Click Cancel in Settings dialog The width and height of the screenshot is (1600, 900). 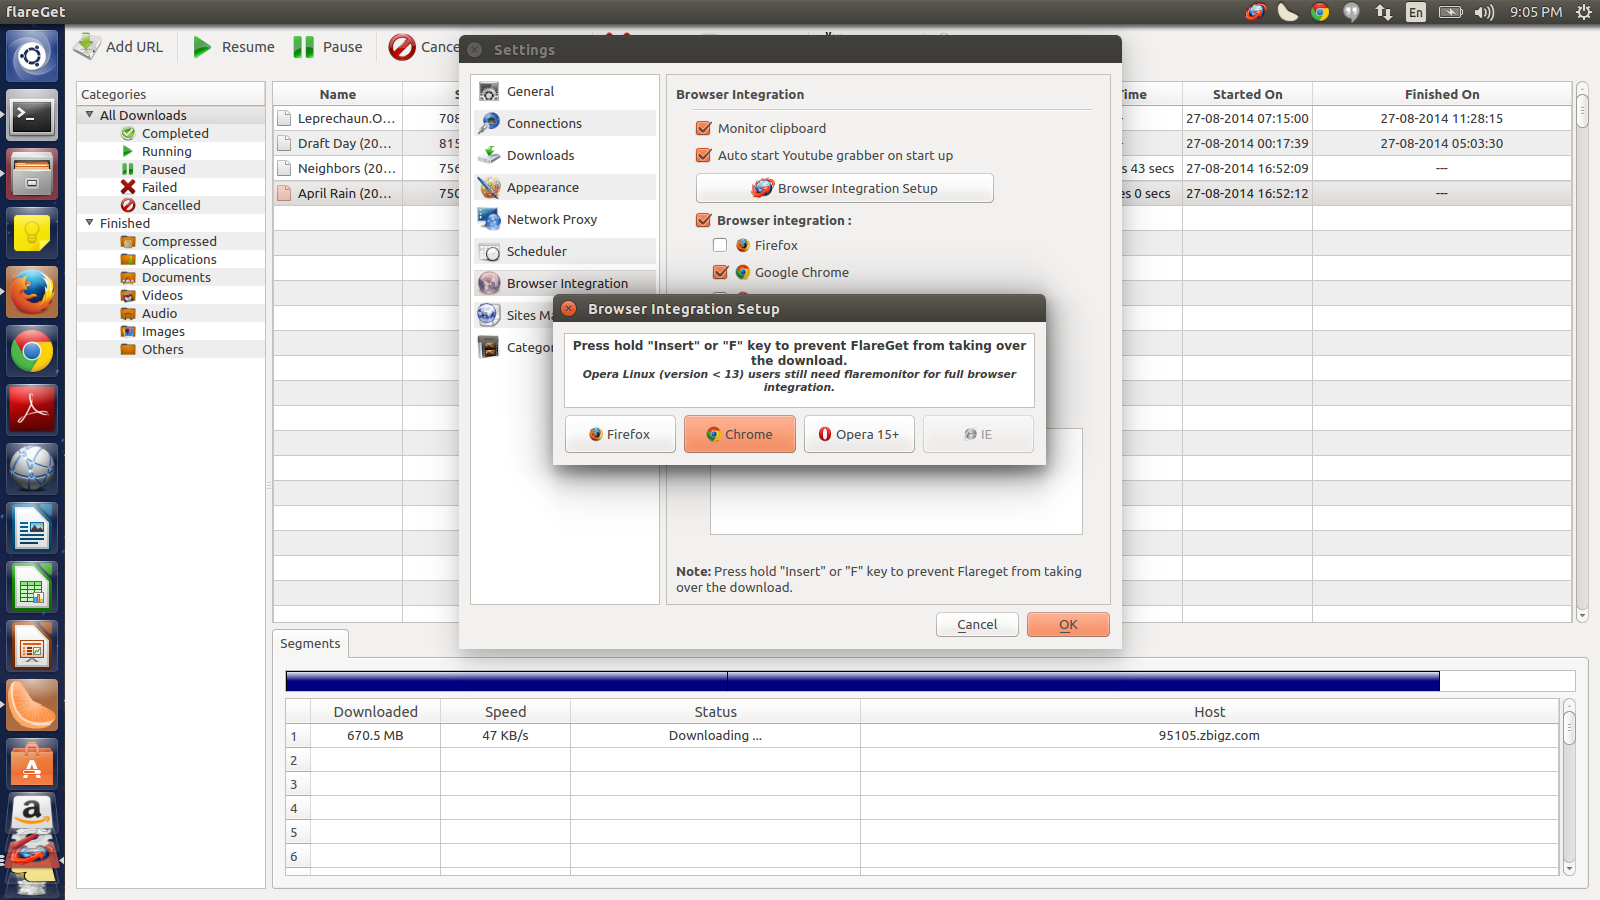pos(977,624)
